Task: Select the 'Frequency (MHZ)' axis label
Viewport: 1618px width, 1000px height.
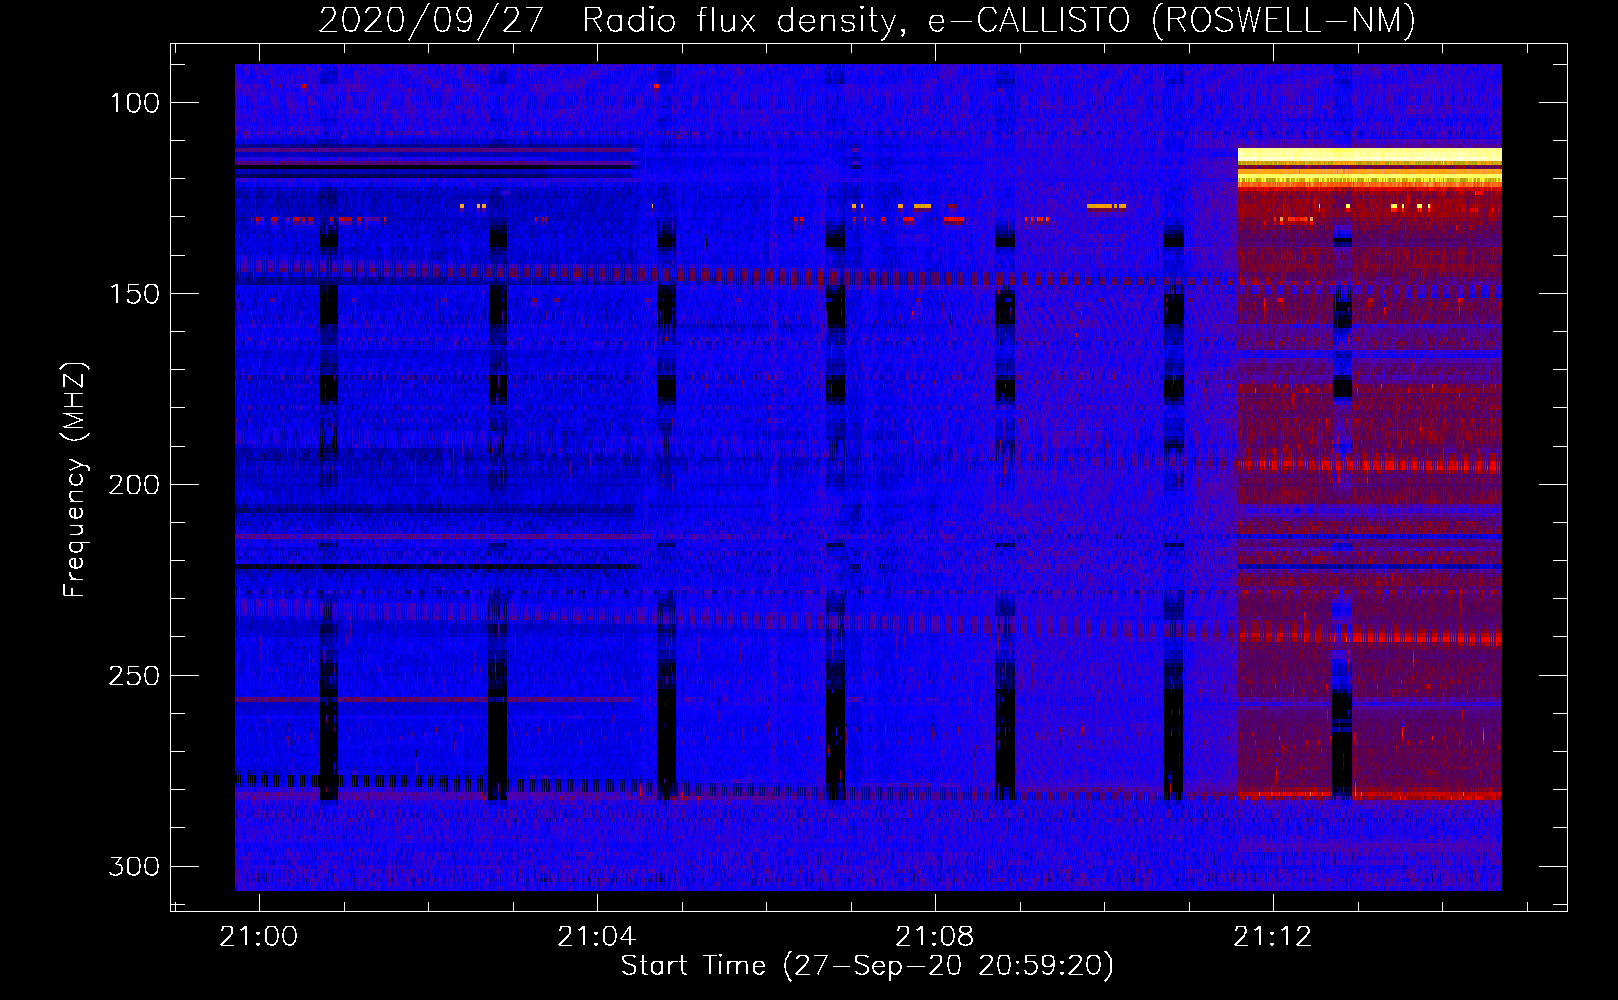Action: [x=75, y=479]
